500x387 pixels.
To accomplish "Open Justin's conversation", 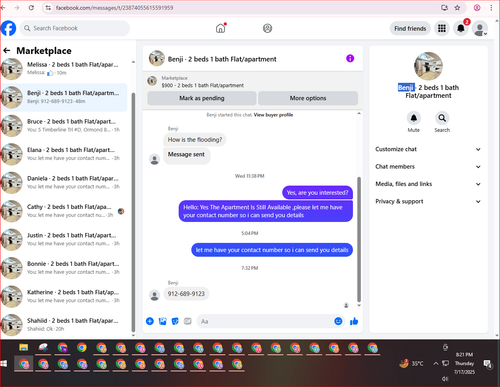I will pyautogui.click(x=64, y=239).
